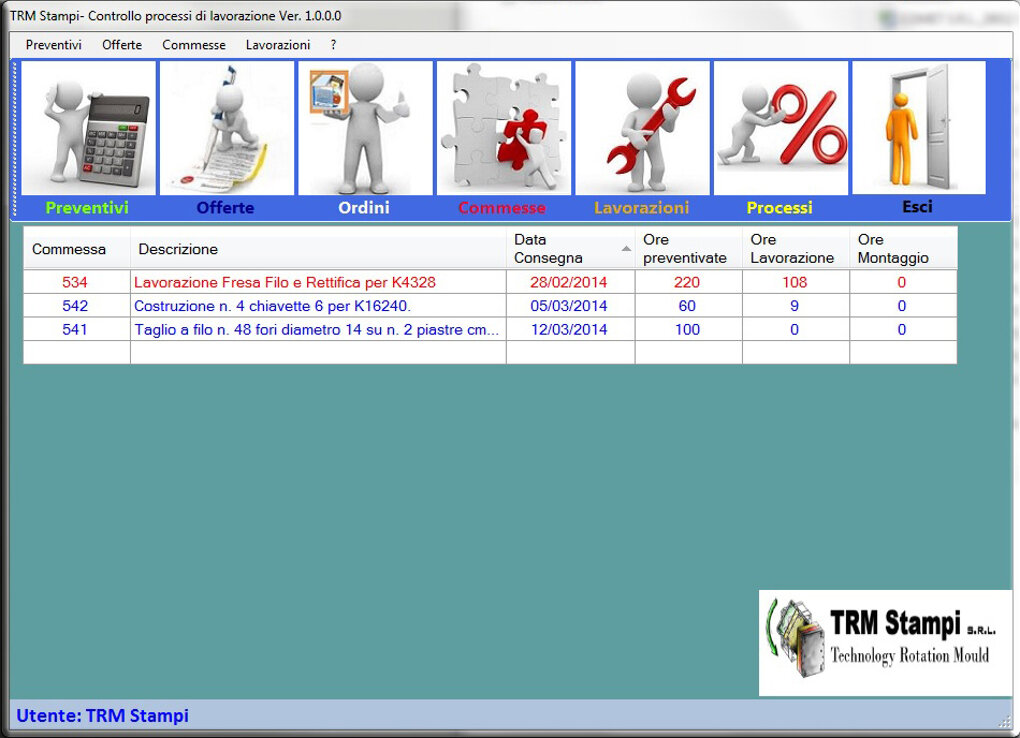This screenshot has width=1020, height=738.
Task: Open the Offerte menu
Action: tap(122, 45)
